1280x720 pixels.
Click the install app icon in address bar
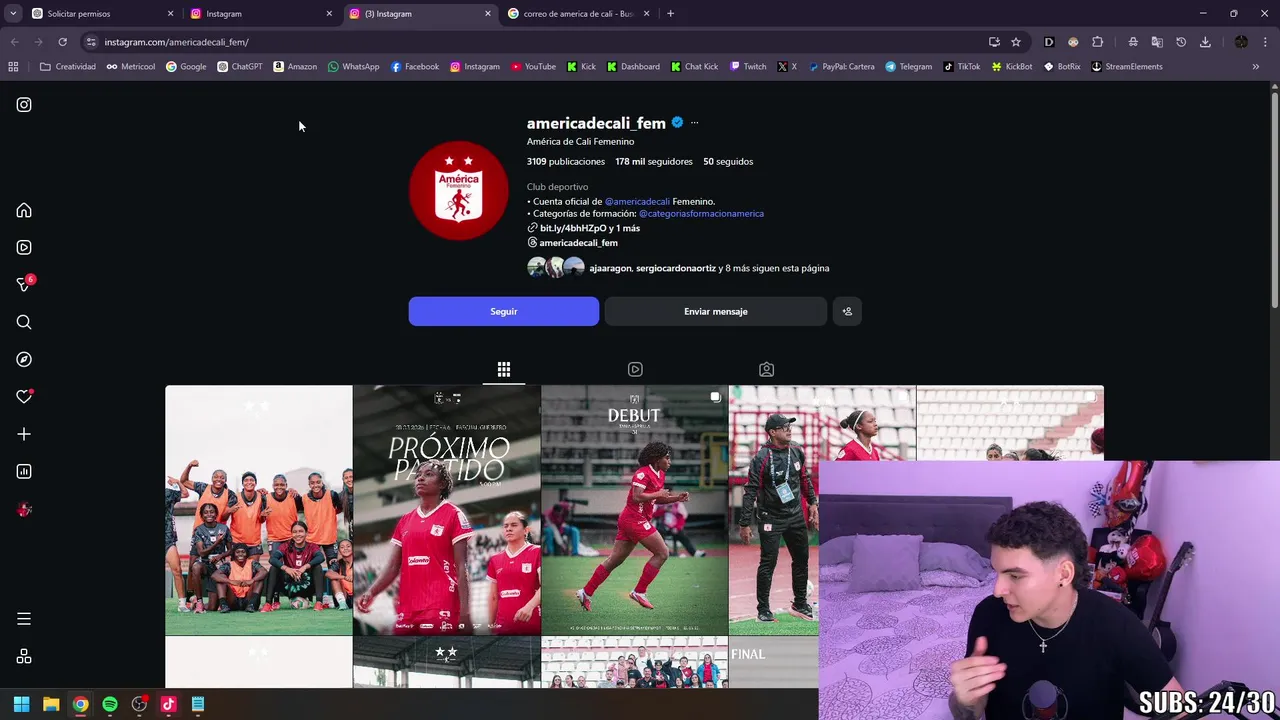tap(994, 42)
